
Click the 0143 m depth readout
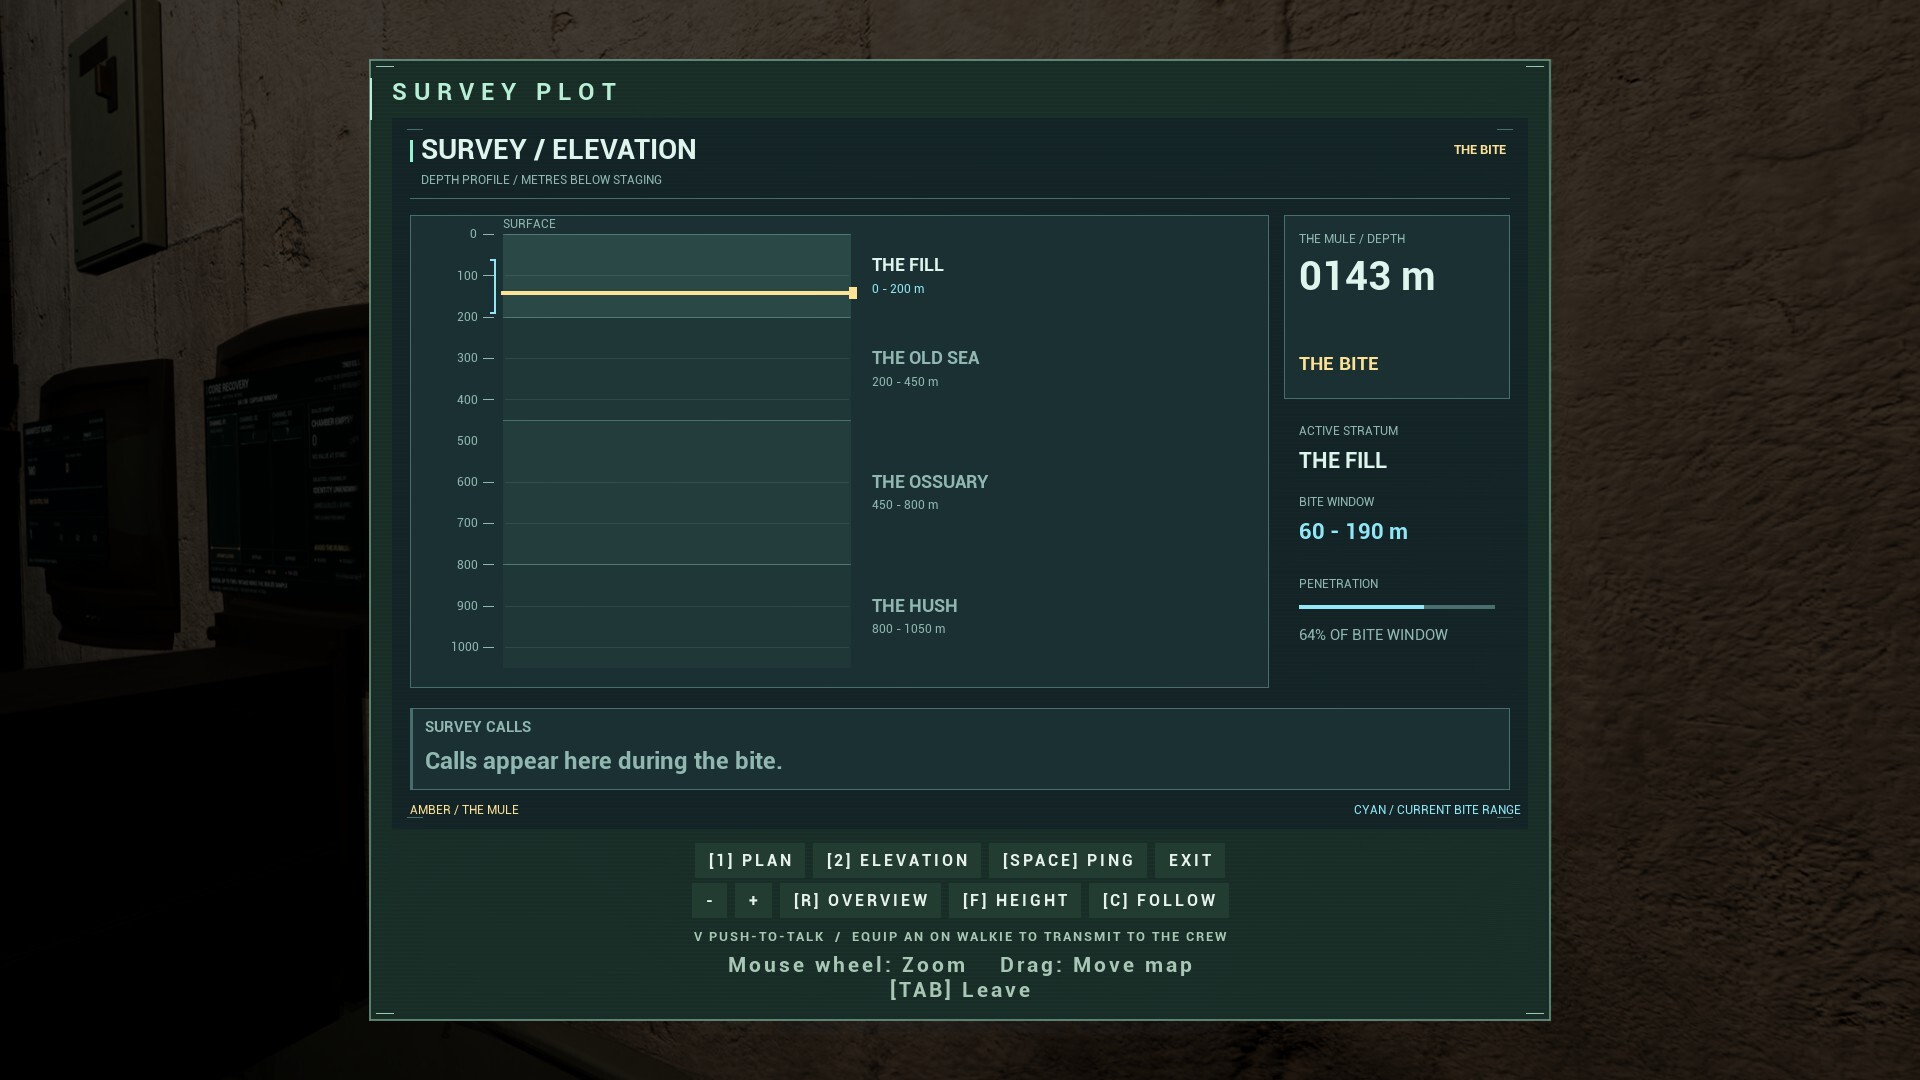click(x=1366, y=277)
